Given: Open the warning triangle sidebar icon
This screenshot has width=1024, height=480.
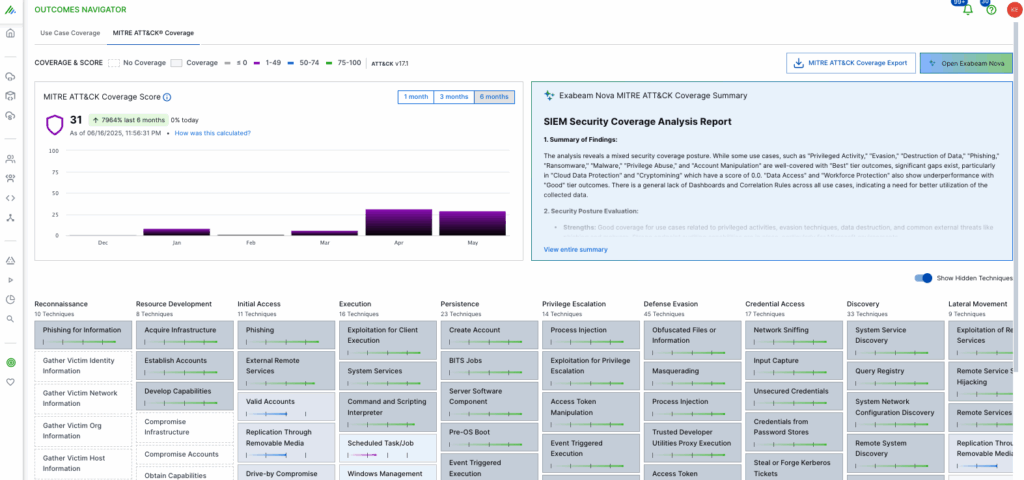Looking at the screenshot, I should tap(10, 261).
